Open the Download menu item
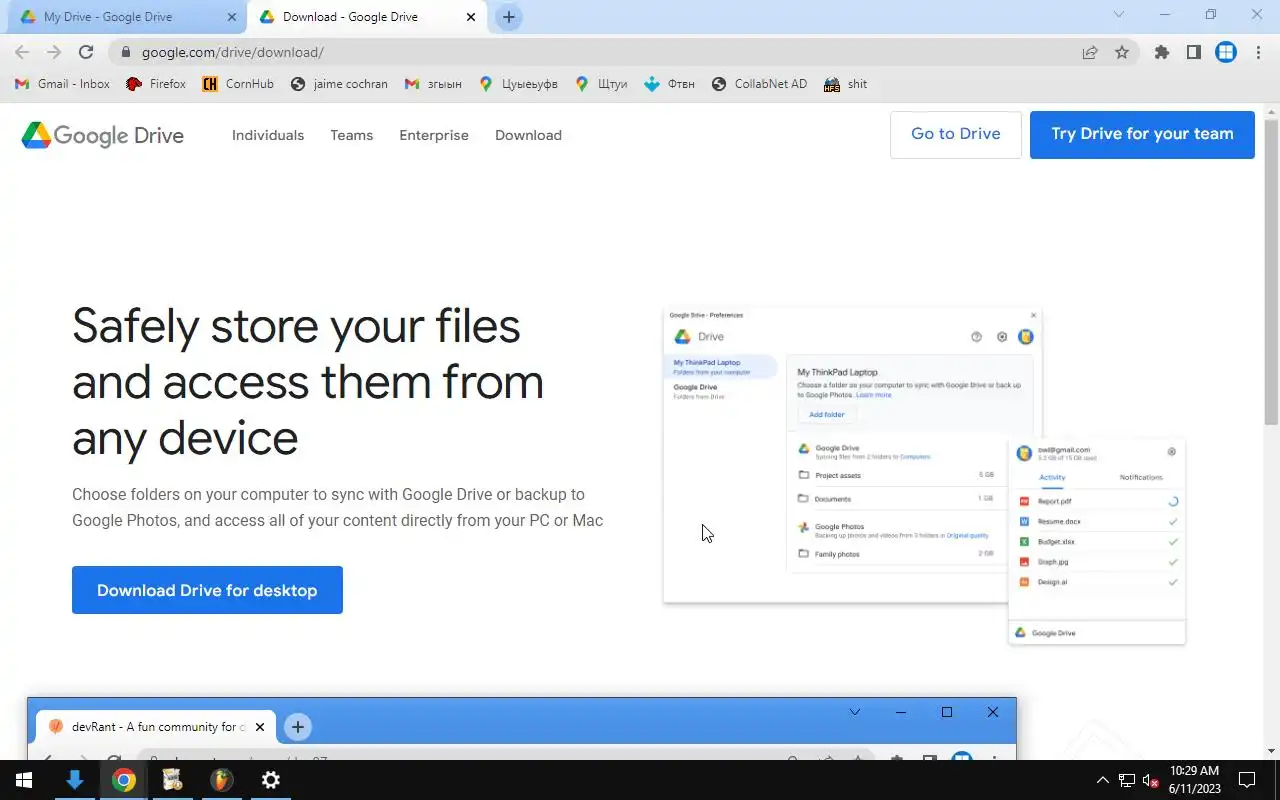 (528, 135)
